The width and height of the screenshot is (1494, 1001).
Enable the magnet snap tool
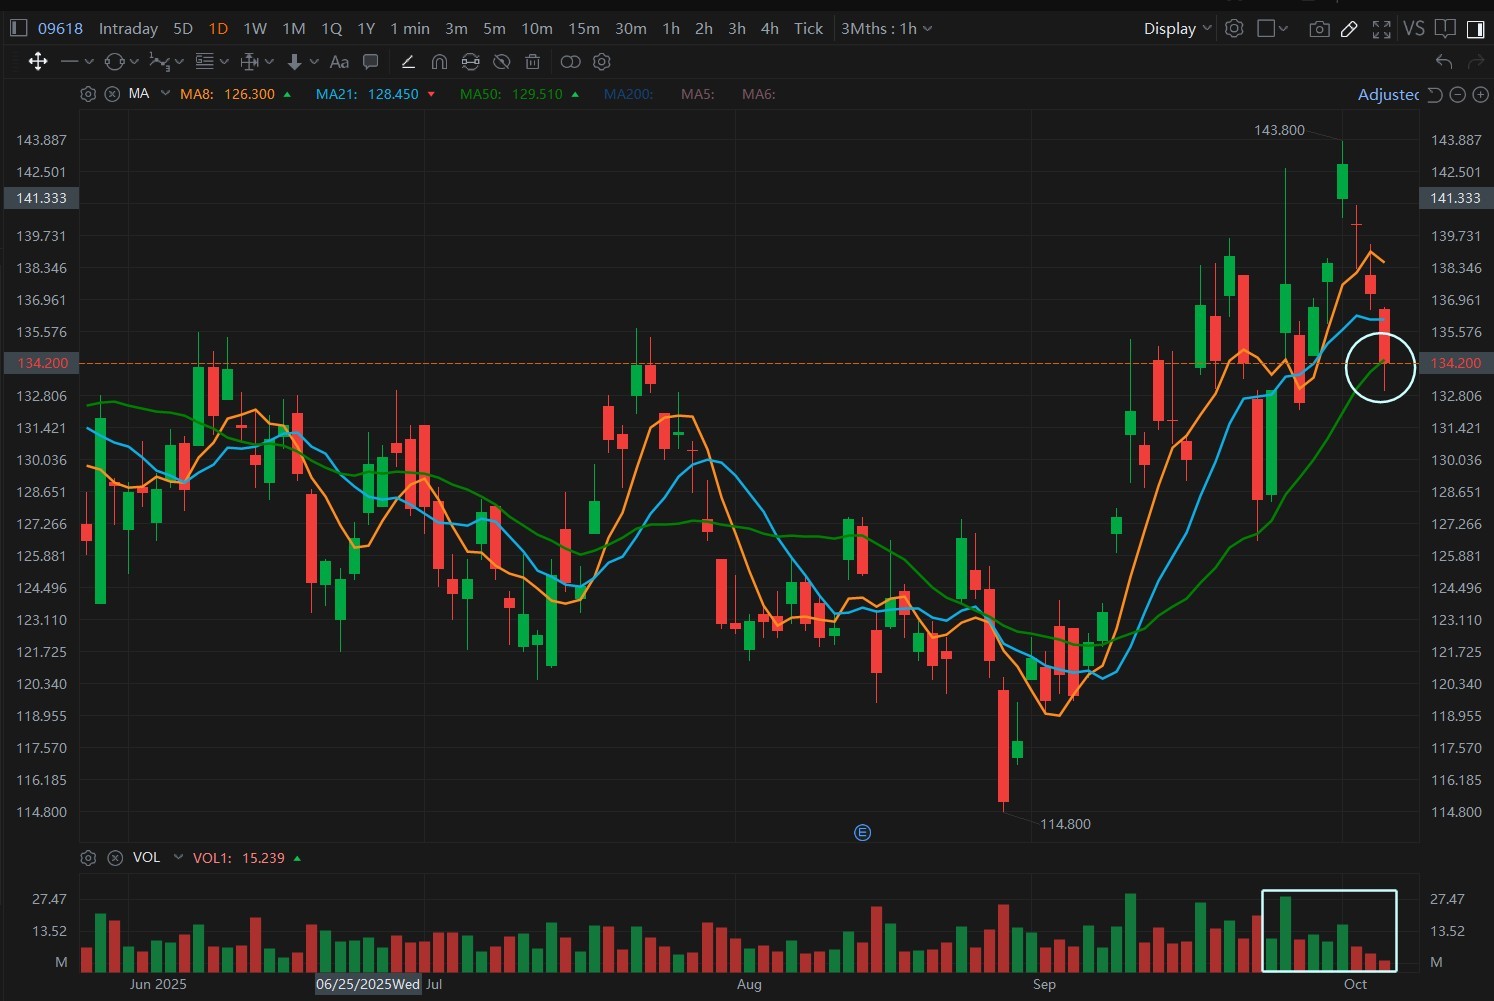coord(440,61)
